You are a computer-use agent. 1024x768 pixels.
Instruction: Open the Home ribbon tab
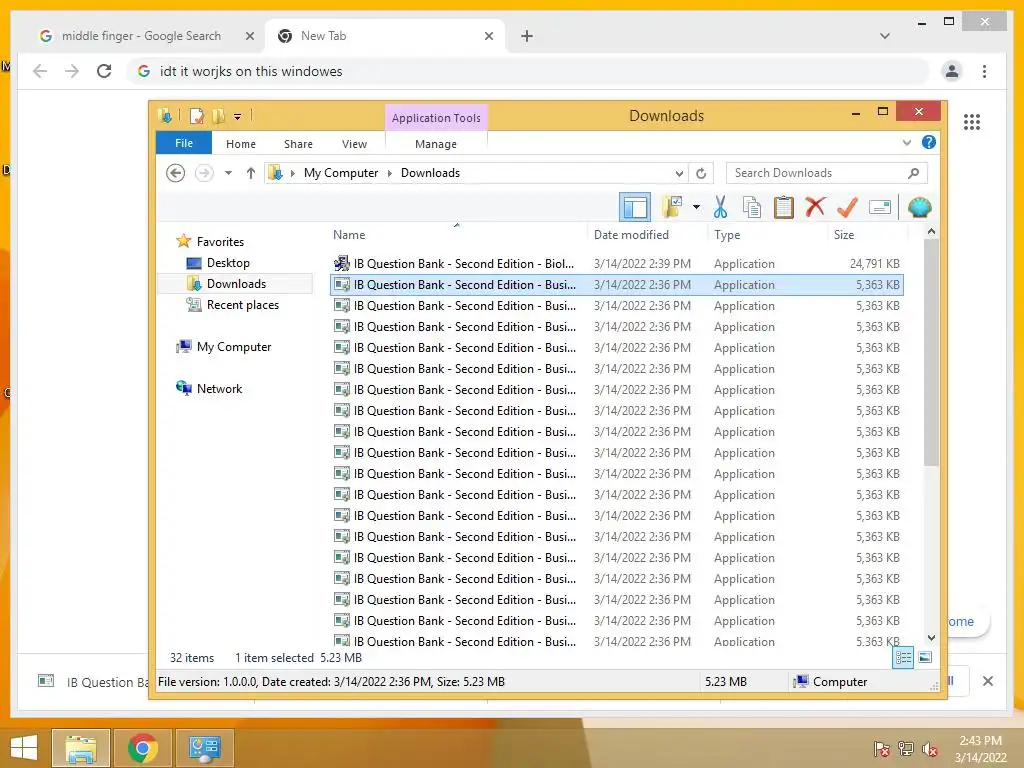pyautogui.click(x=240, y=144)
